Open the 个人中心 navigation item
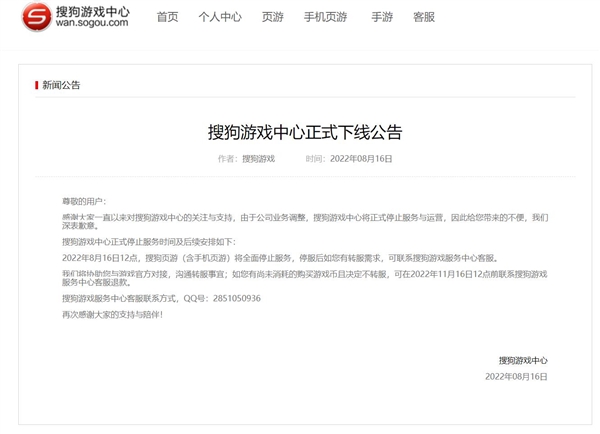This screenshot has height=434, width=600. tap(220, 17)
